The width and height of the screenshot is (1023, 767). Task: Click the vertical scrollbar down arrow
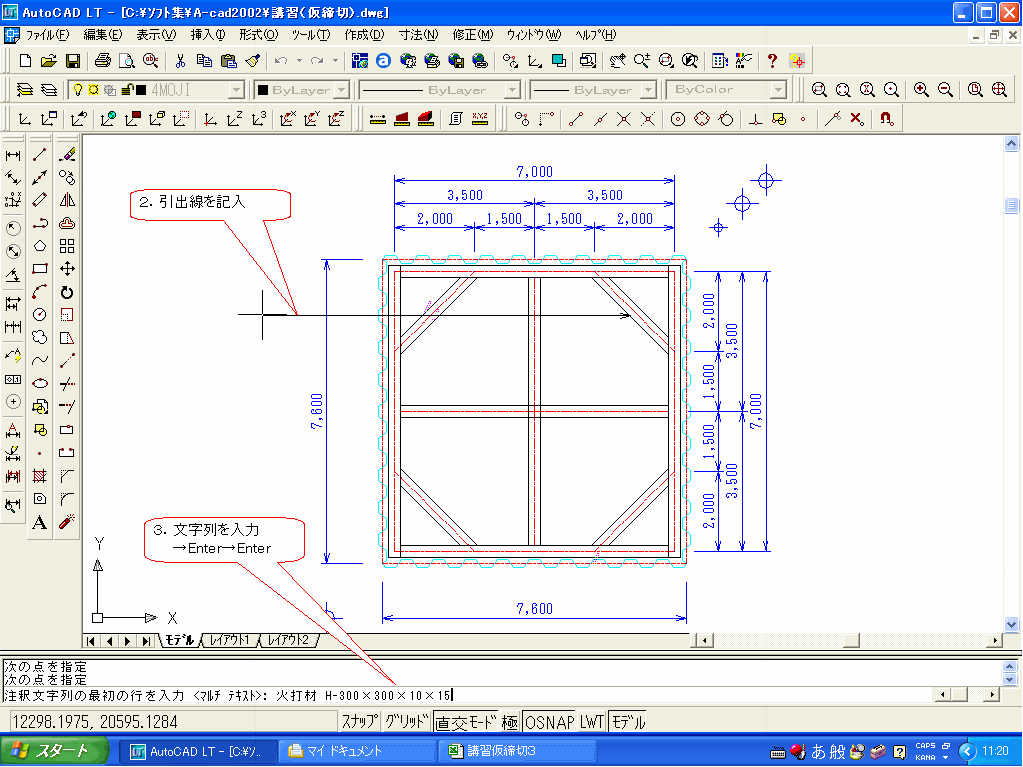tap(1011, 623)
